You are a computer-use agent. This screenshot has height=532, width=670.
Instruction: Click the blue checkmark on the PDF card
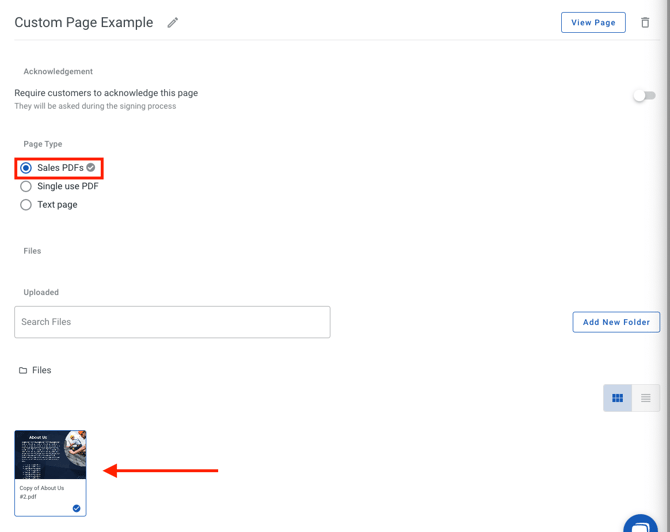[76, 508]
